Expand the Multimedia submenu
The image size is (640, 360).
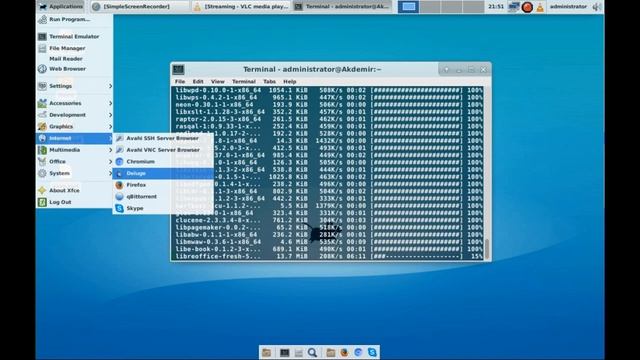74,150
